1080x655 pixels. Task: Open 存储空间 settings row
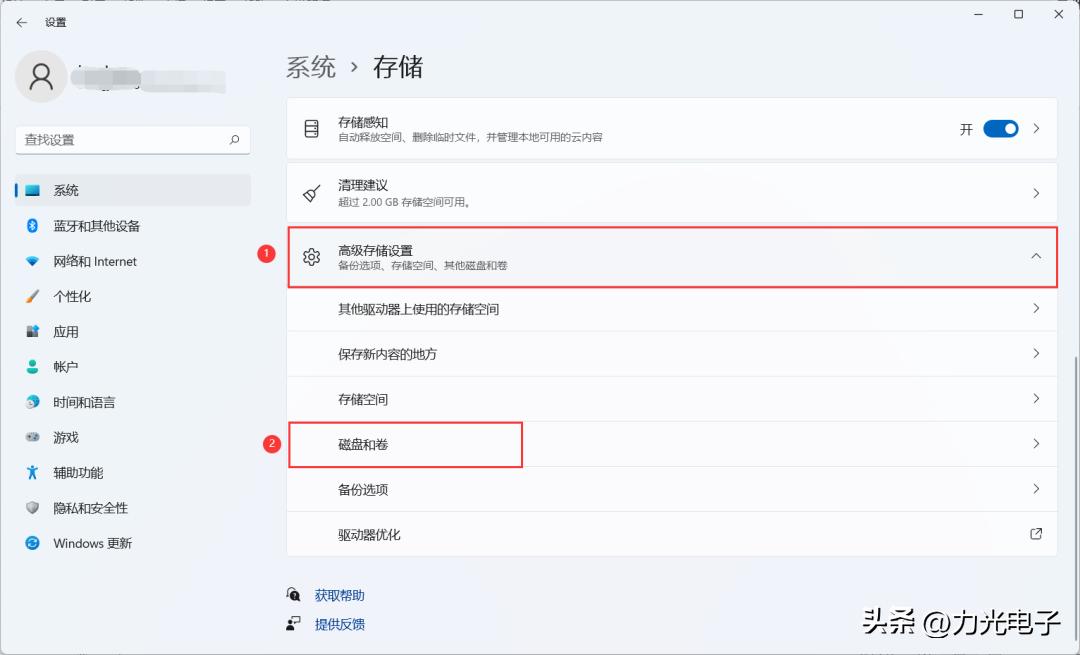point(670,398)
